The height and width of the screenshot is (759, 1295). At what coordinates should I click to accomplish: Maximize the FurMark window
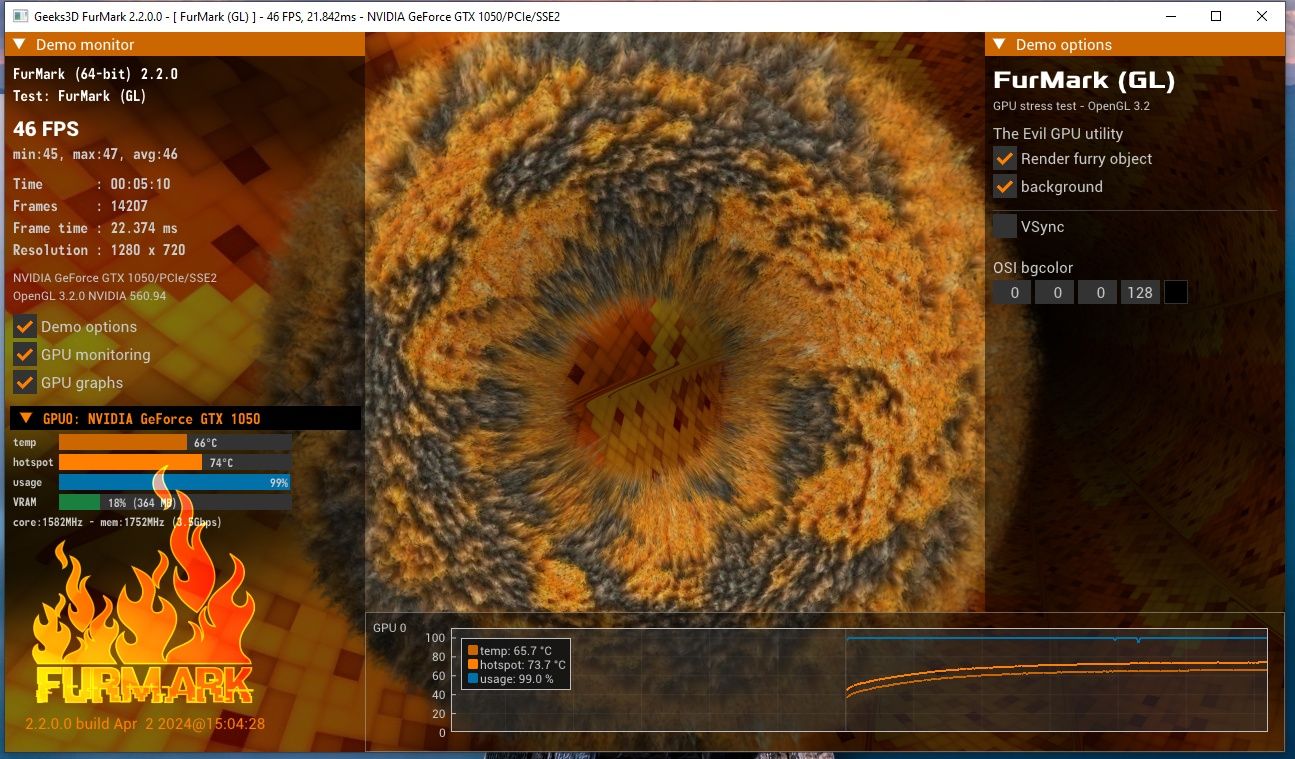click(x=1216, y=16)
